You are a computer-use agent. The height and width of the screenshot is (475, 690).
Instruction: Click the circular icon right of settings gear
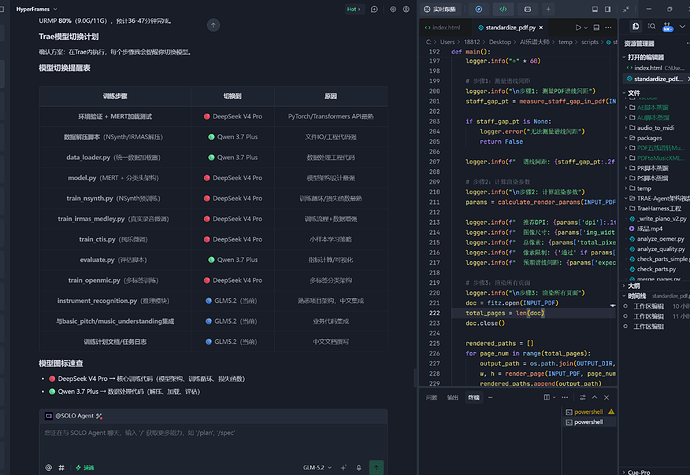[x=406, y=9]
